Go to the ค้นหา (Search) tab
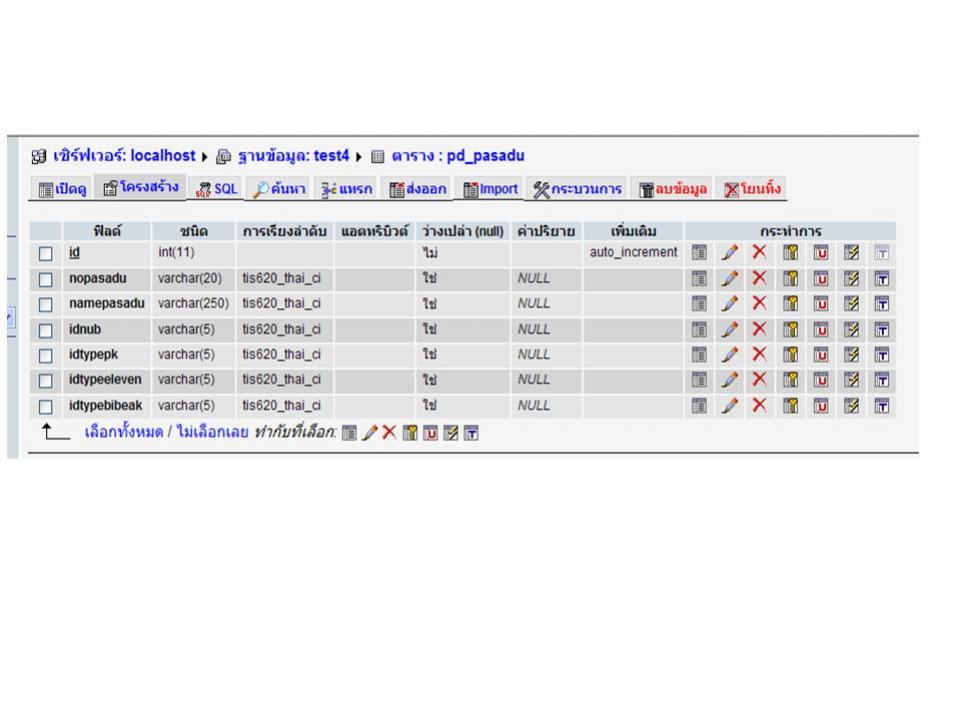 tap(279, 189)
